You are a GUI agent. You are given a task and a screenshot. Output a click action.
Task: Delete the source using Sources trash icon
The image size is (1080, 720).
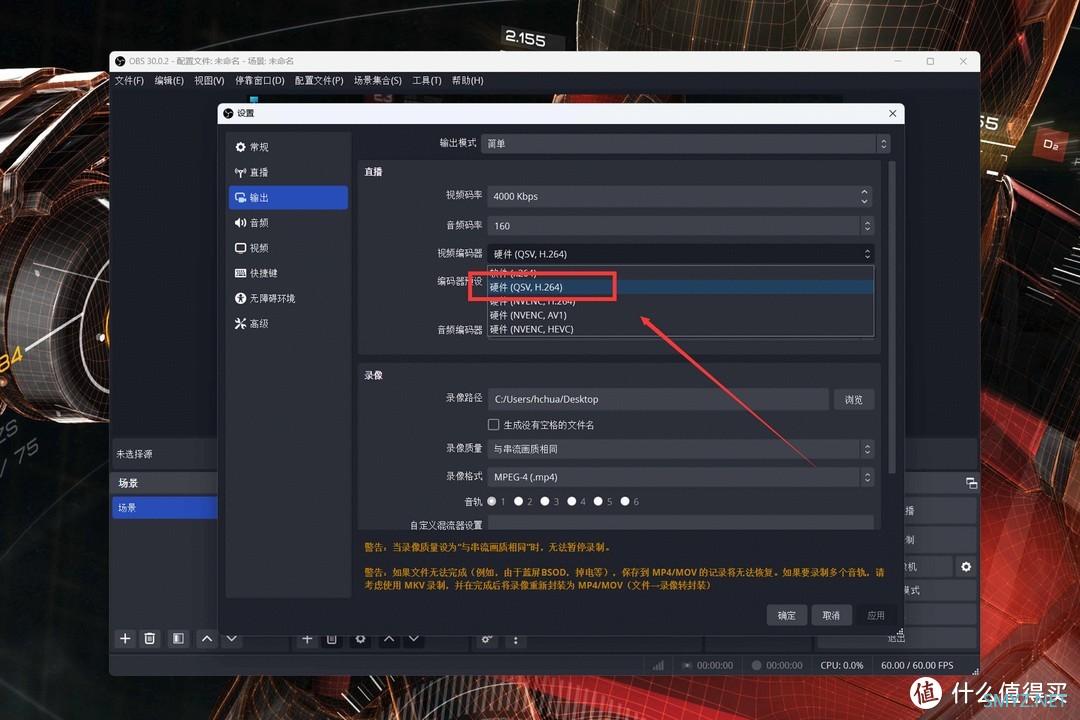click(x=332, y=639)
